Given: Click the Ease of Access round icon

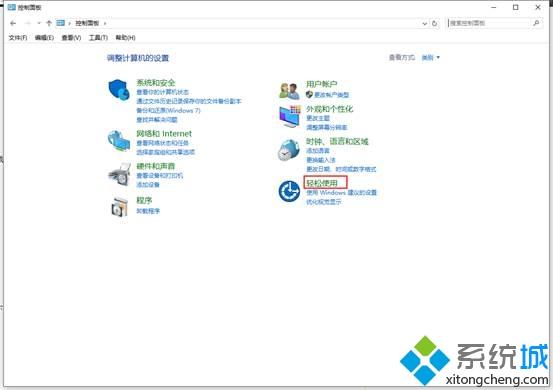Looking at the screenshot, I should click(x=289, y=191).
